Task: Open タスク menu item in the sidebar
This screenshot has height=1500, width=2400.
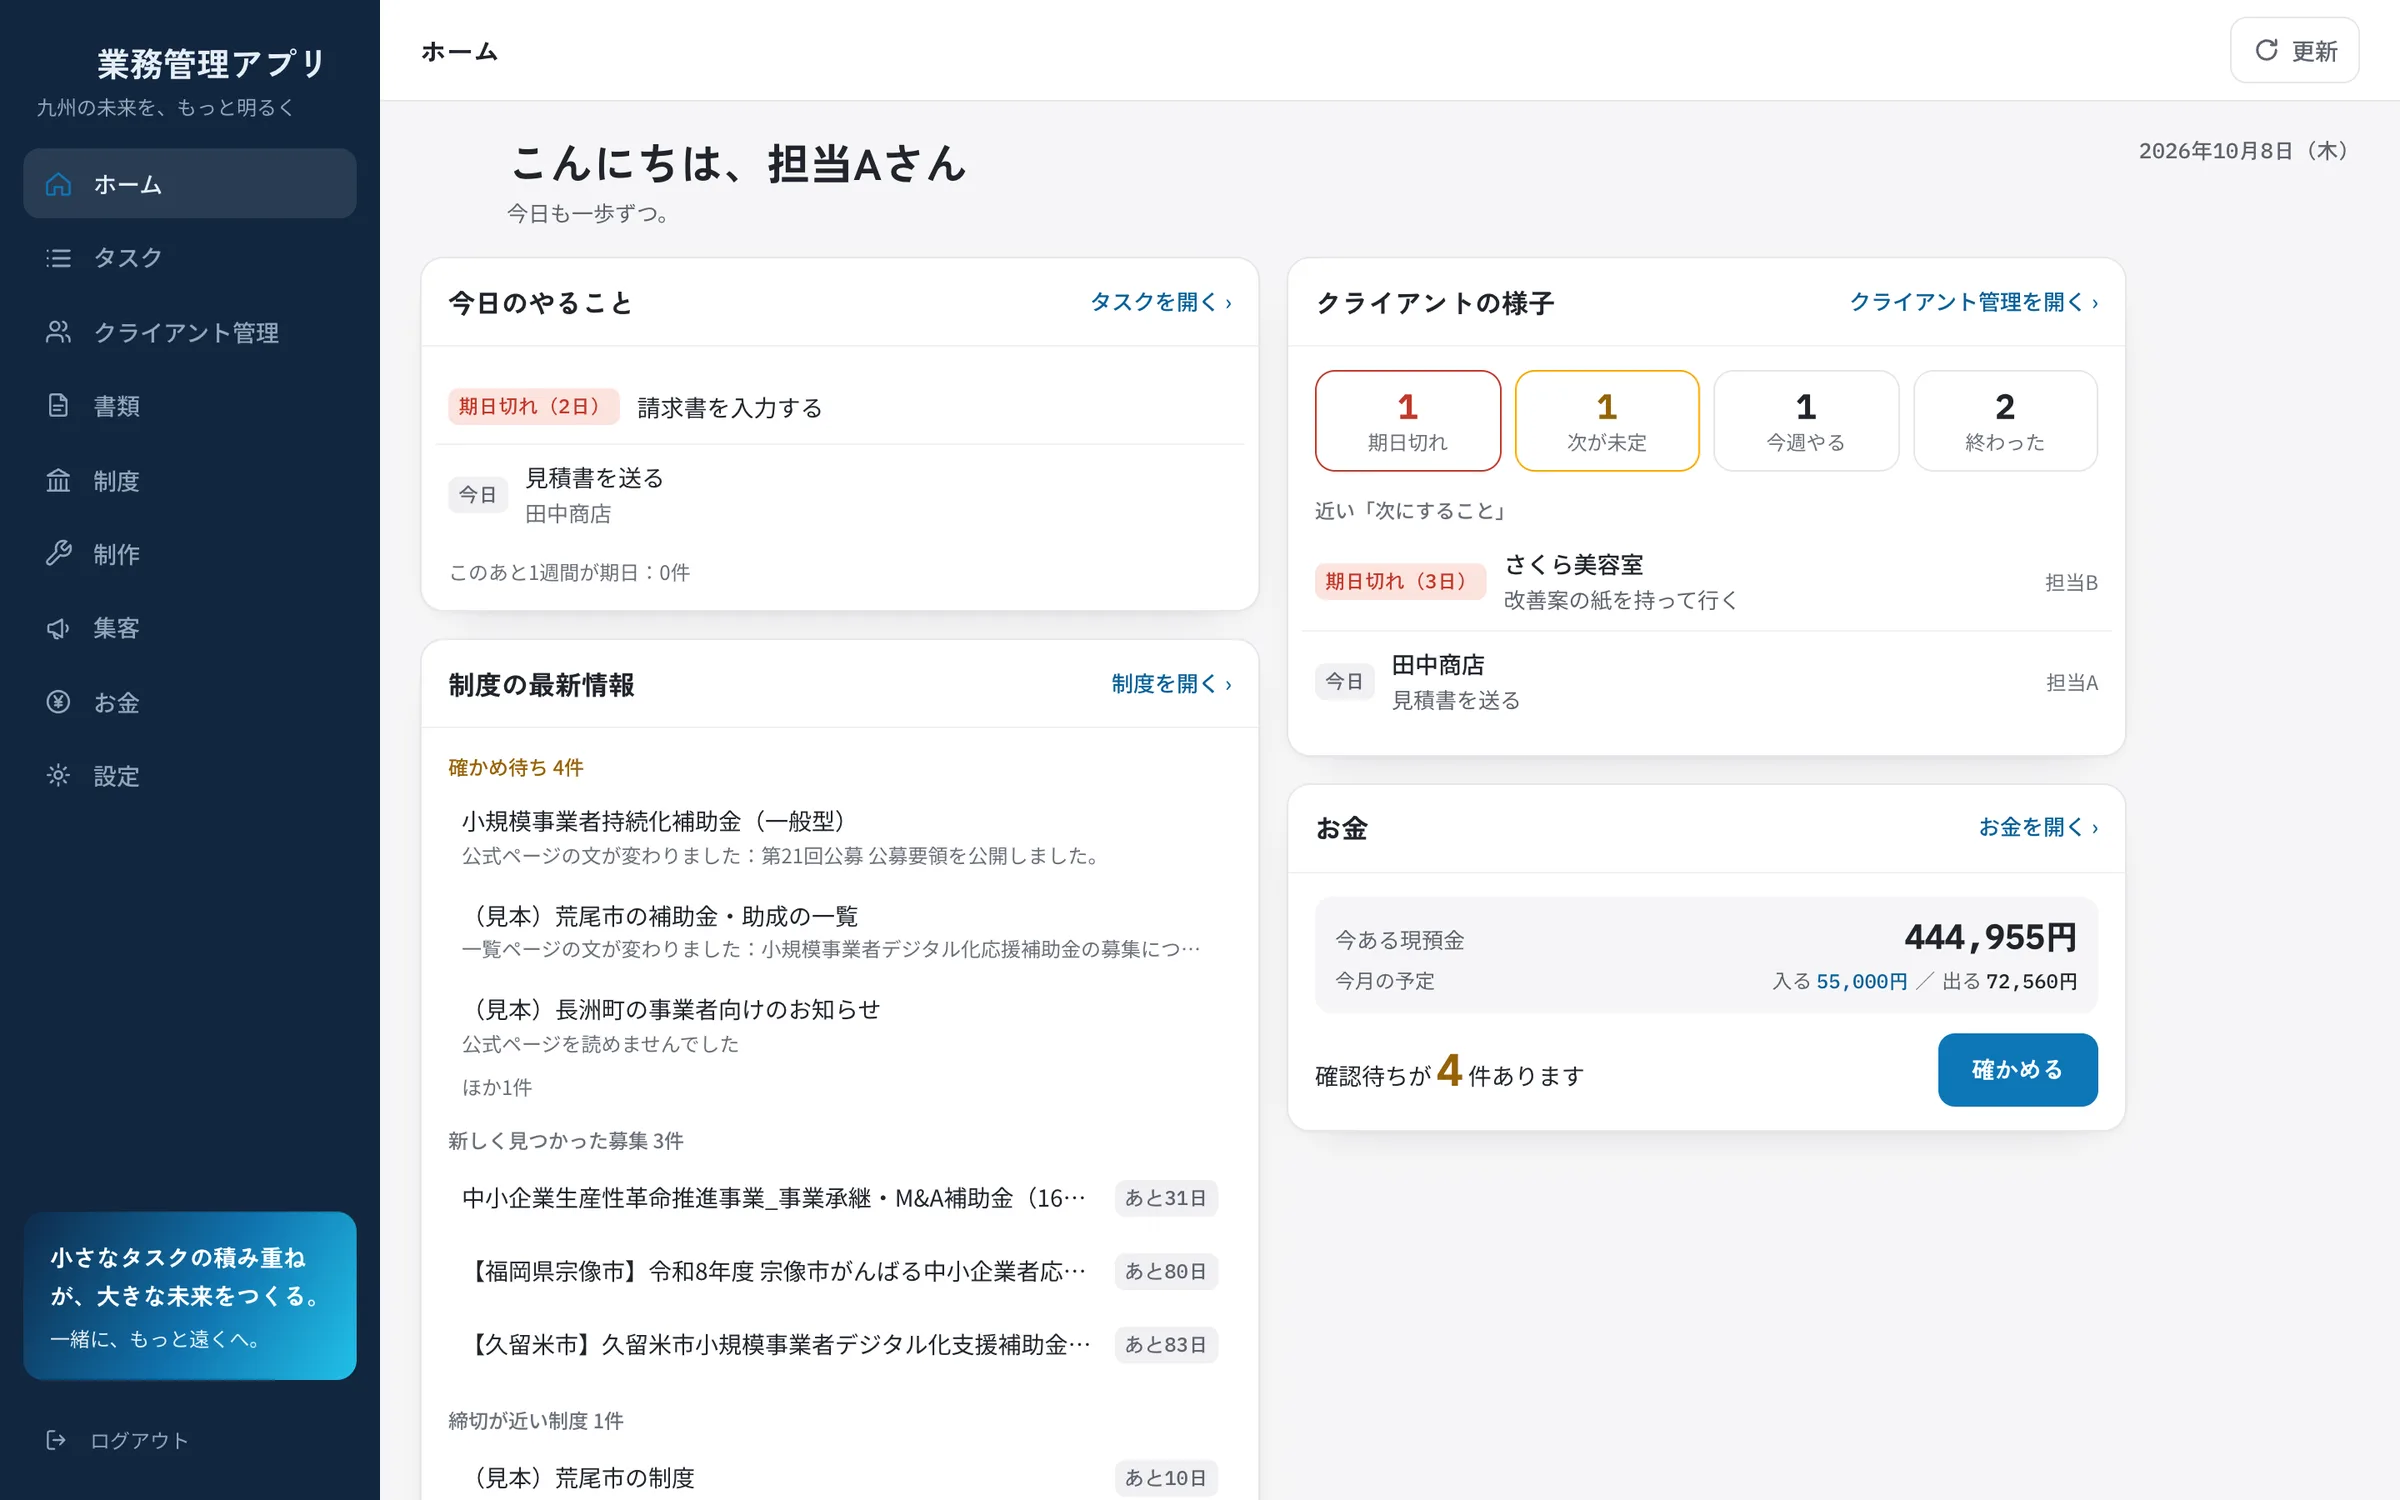Action: pos(190,258)
